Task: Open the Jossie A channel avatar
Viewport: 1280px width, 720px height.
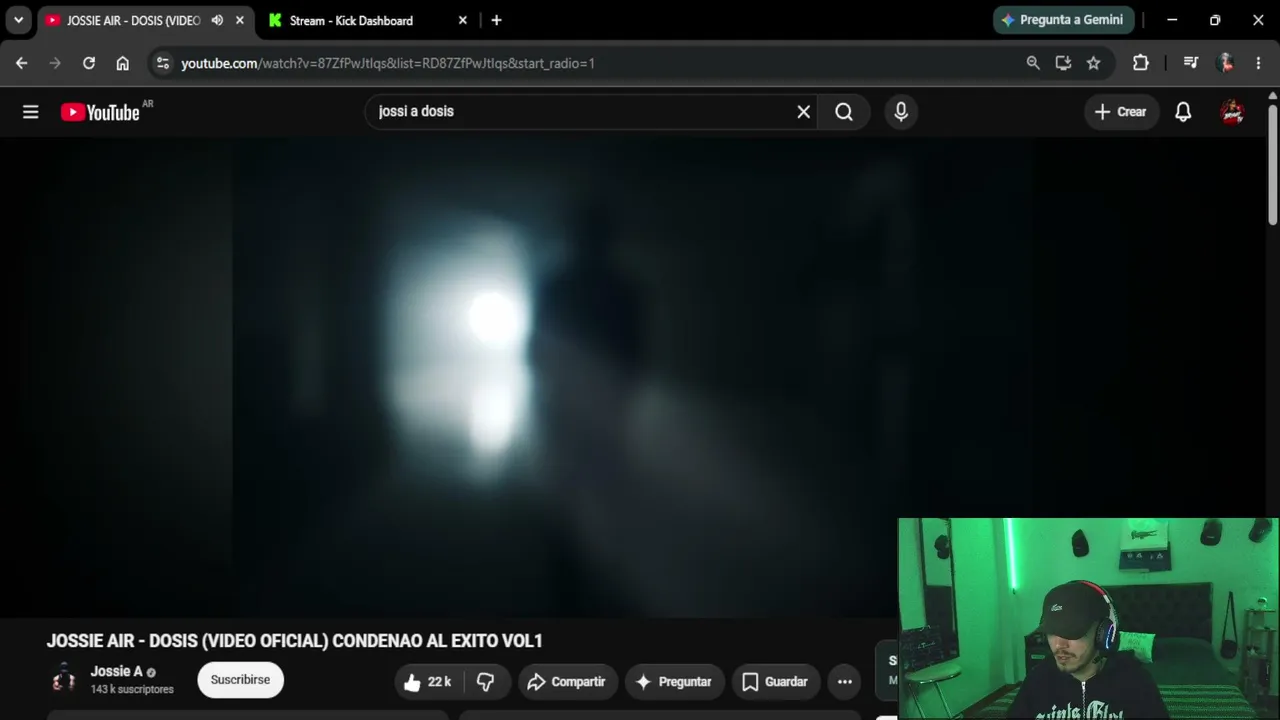Action: [x=64, y=680]
